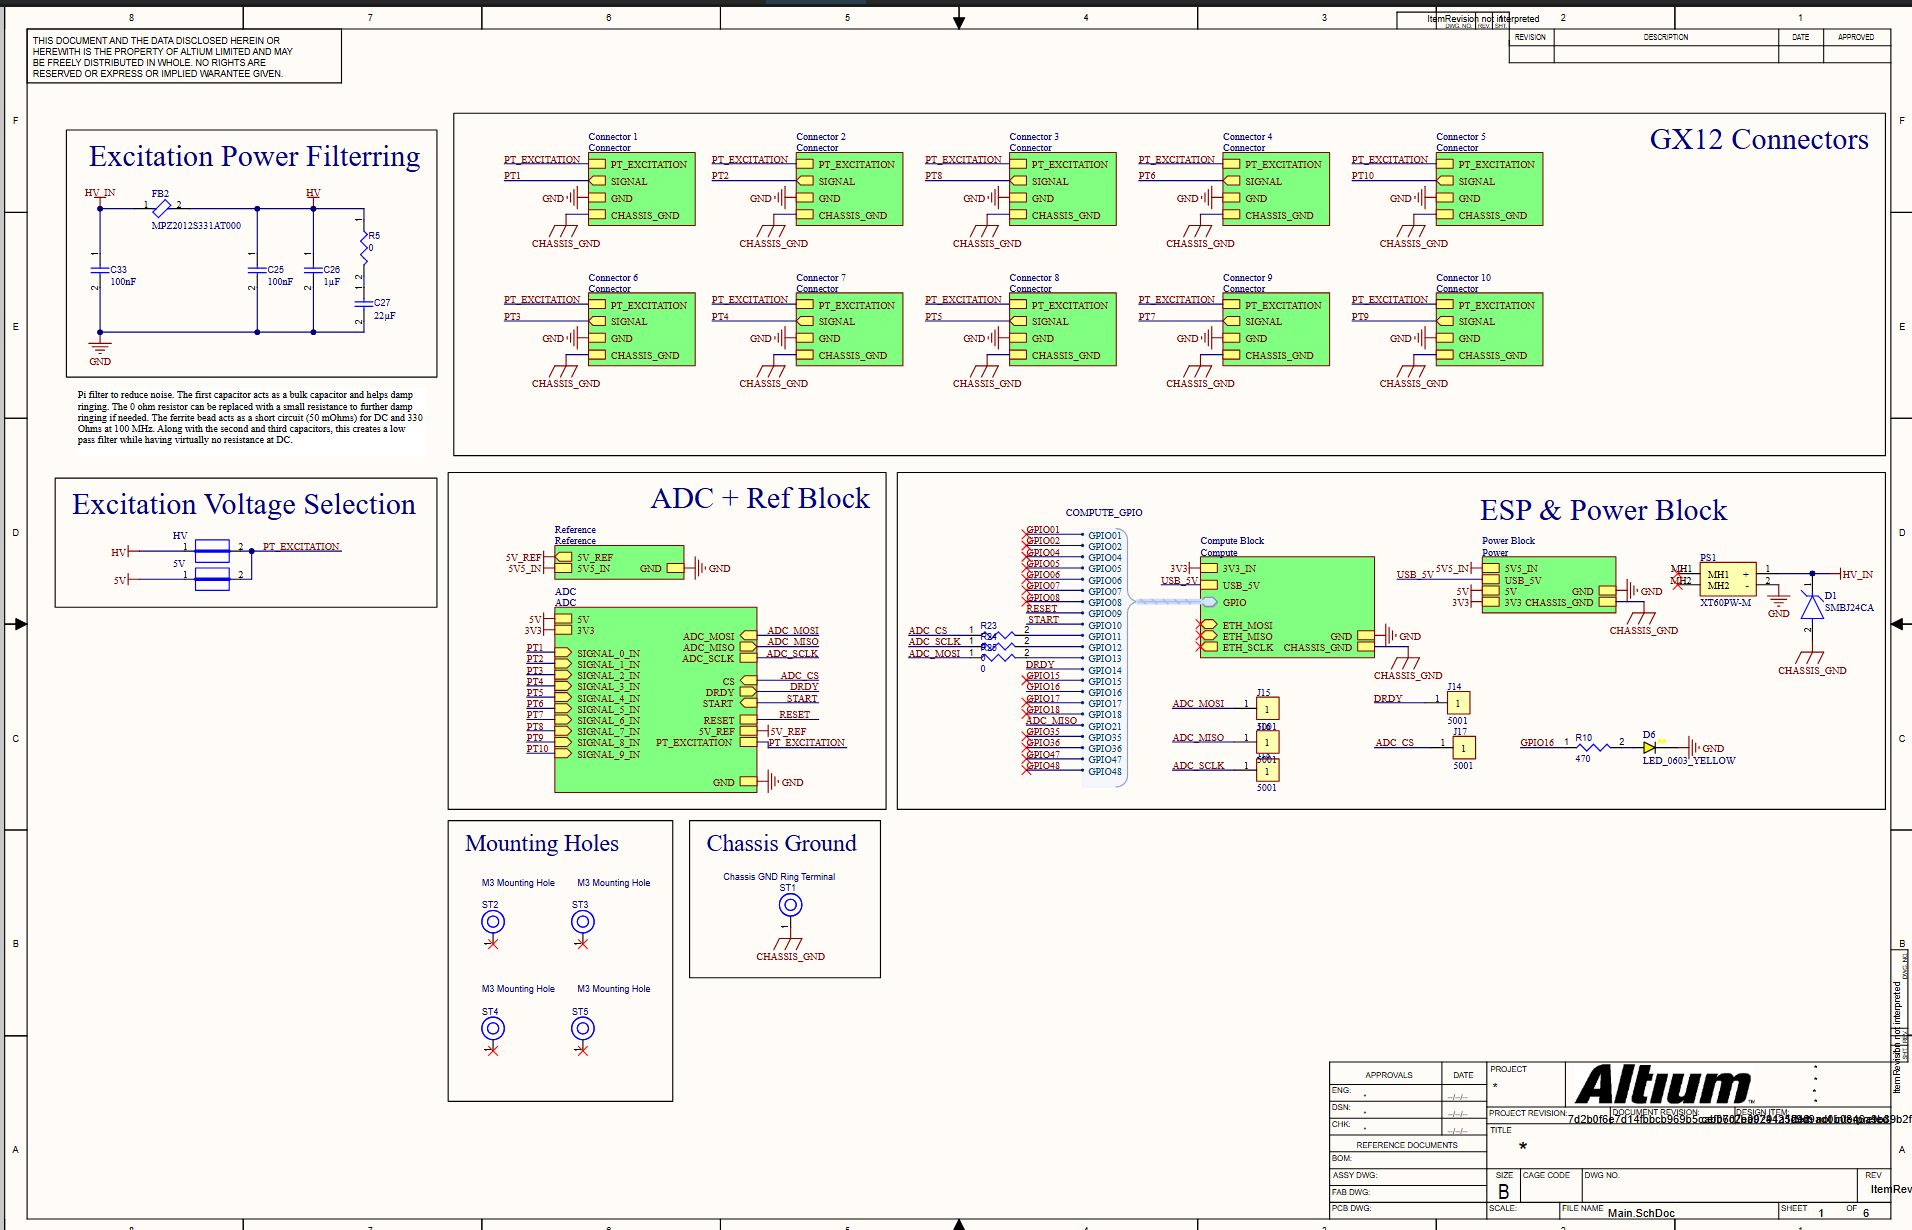1912x1230 pixels.
Task: Select the FB2 ferrite bead symbol
Action: click(160, 208)
